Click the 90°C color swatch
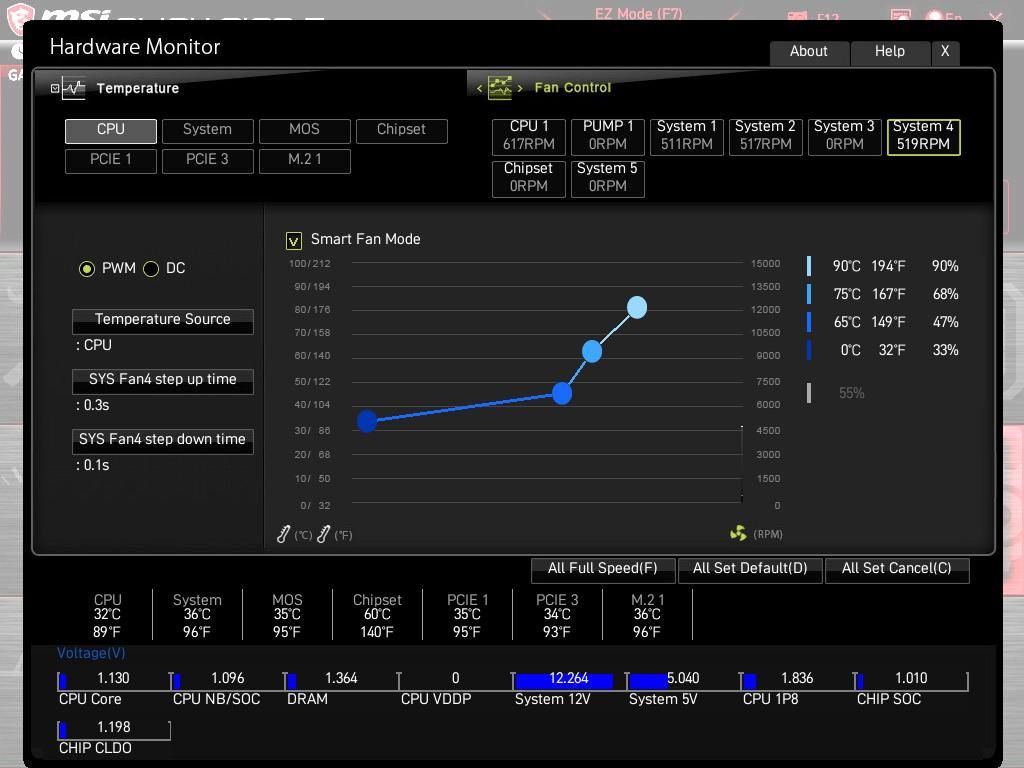This screenshot has width=1024, height=768. [x=809, y=266]
